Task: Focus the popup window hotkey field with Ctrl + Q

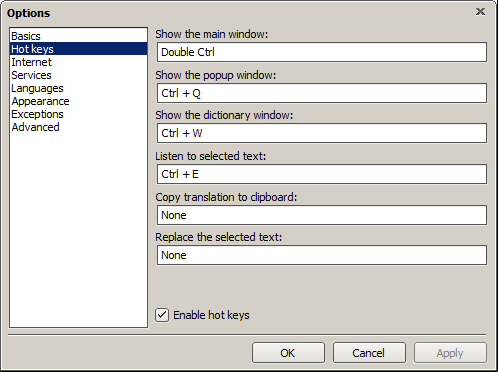Action: tap(322, 93)
